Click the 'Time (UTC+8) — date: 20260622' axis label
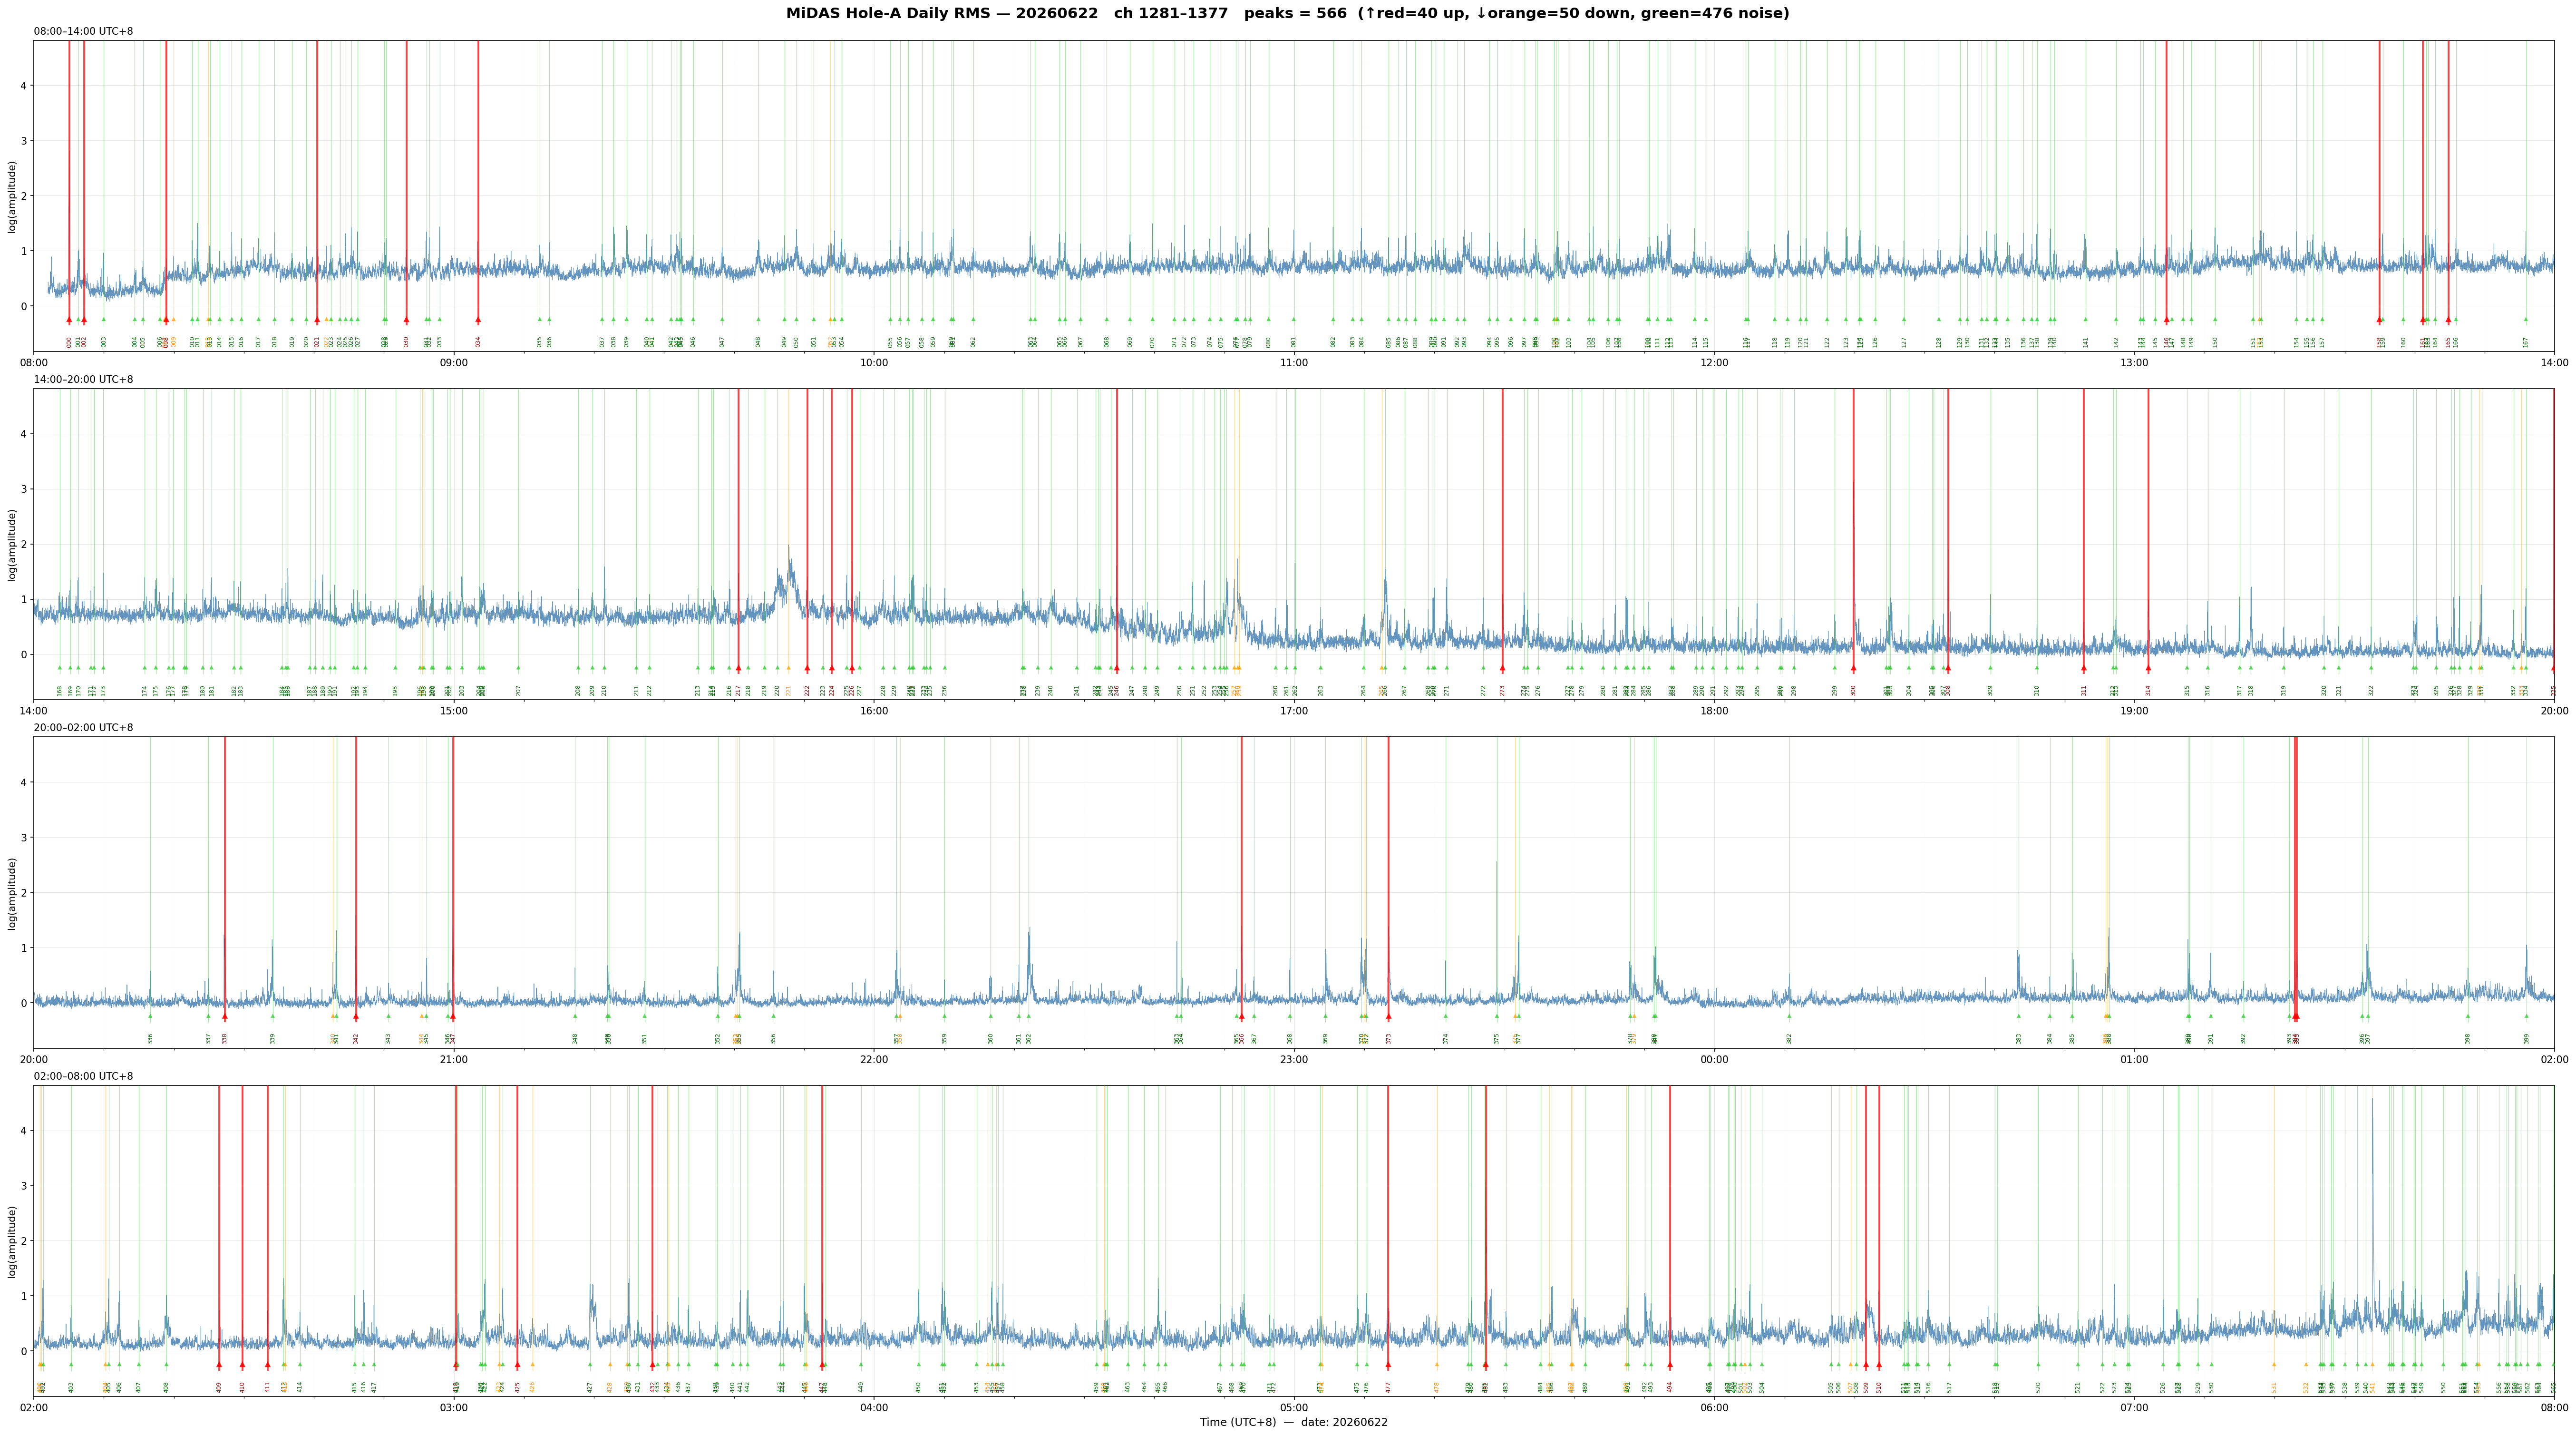The image size is (2576, 1435). point(1294,1423)
